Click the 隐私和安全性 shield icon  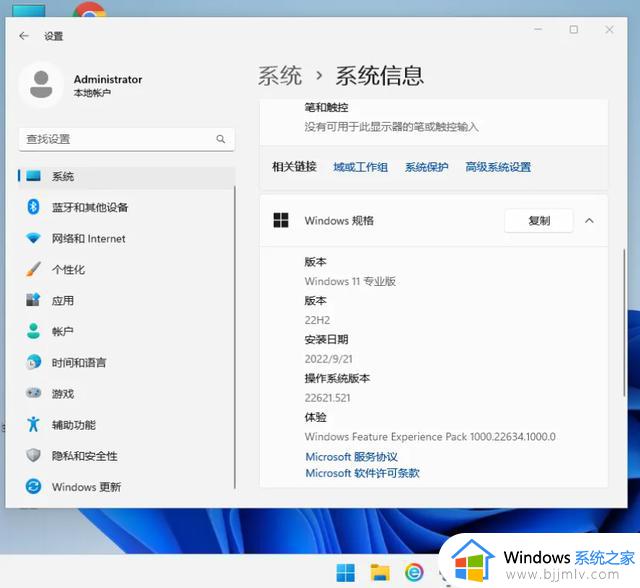click(x=33, y=455)
